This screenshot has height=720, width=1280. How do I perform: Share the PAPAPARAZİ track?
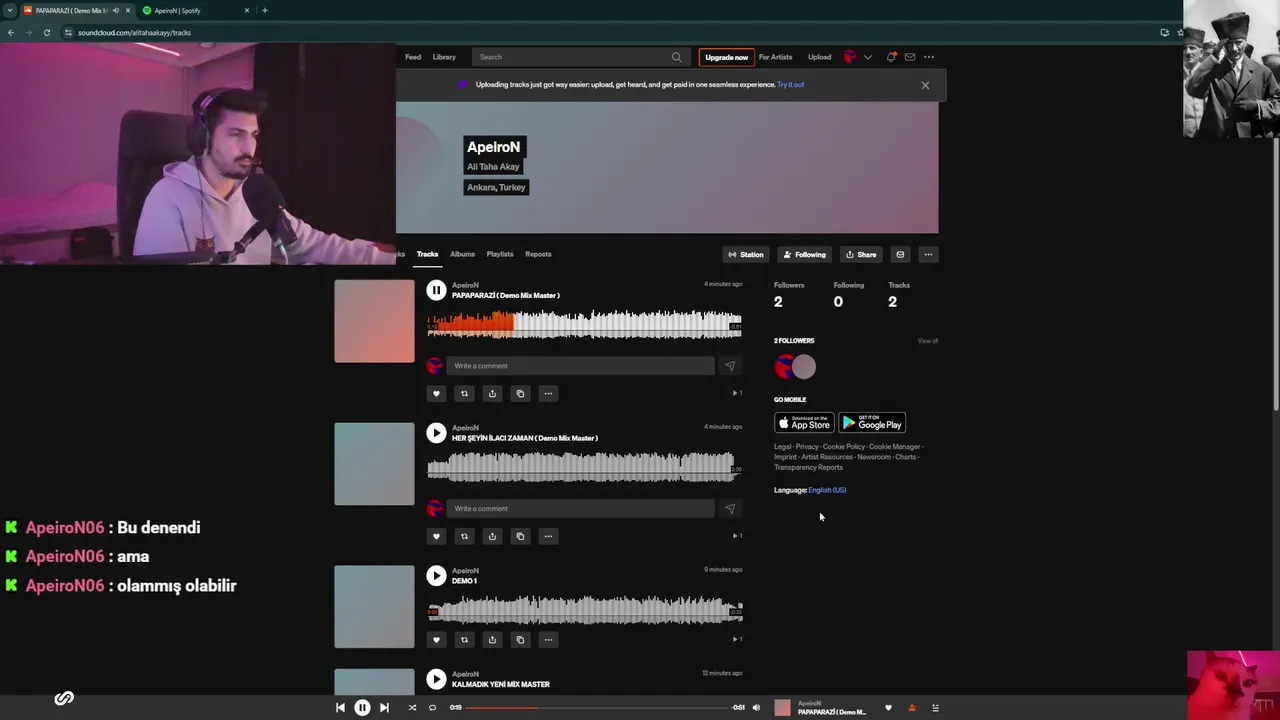492,393
